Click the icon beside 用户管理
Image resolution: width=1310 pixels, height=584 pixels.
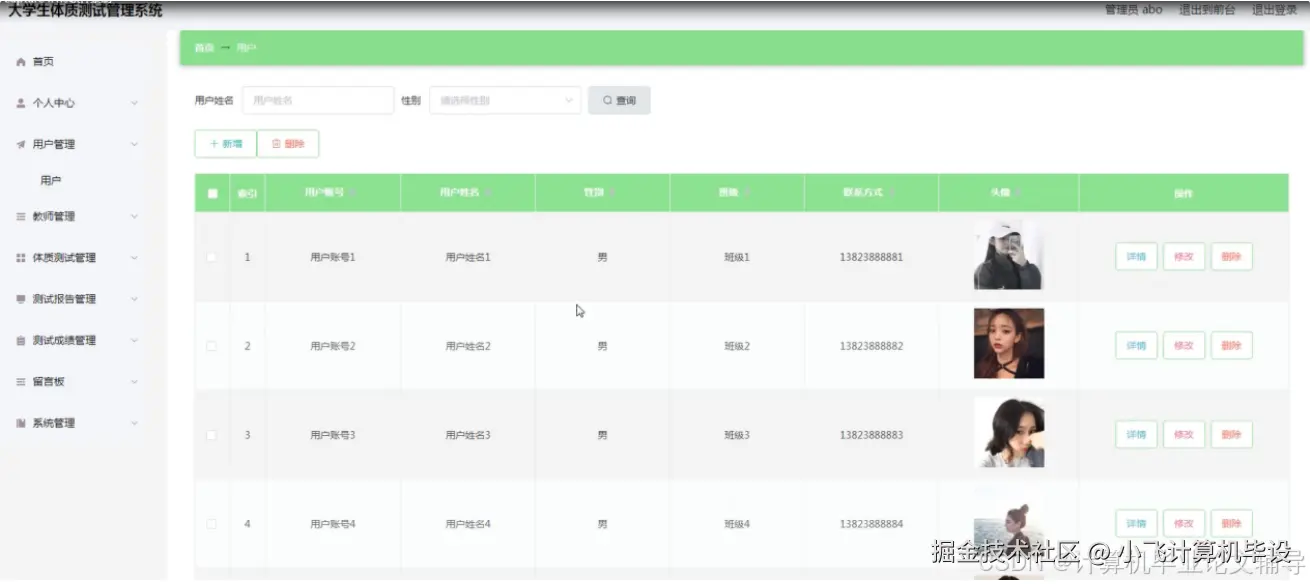click(x=20, y=144)
